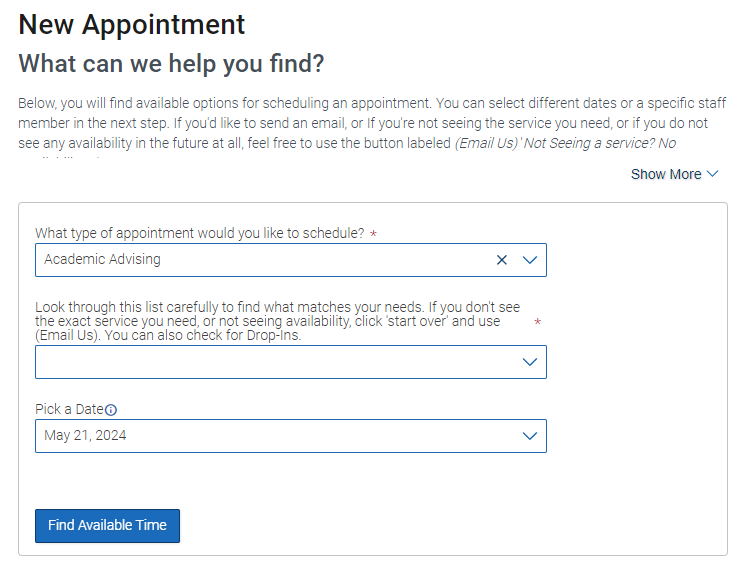Click the info icon beside Pick a Date
Viewport: 746px width, 574px height.
tap(110, 410)
